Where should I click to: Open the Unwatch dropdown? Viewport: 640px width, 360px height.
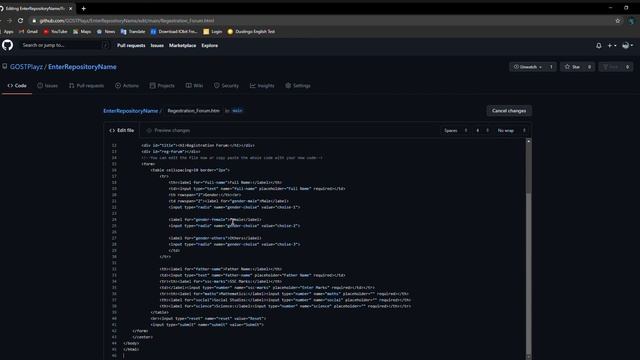528,67
